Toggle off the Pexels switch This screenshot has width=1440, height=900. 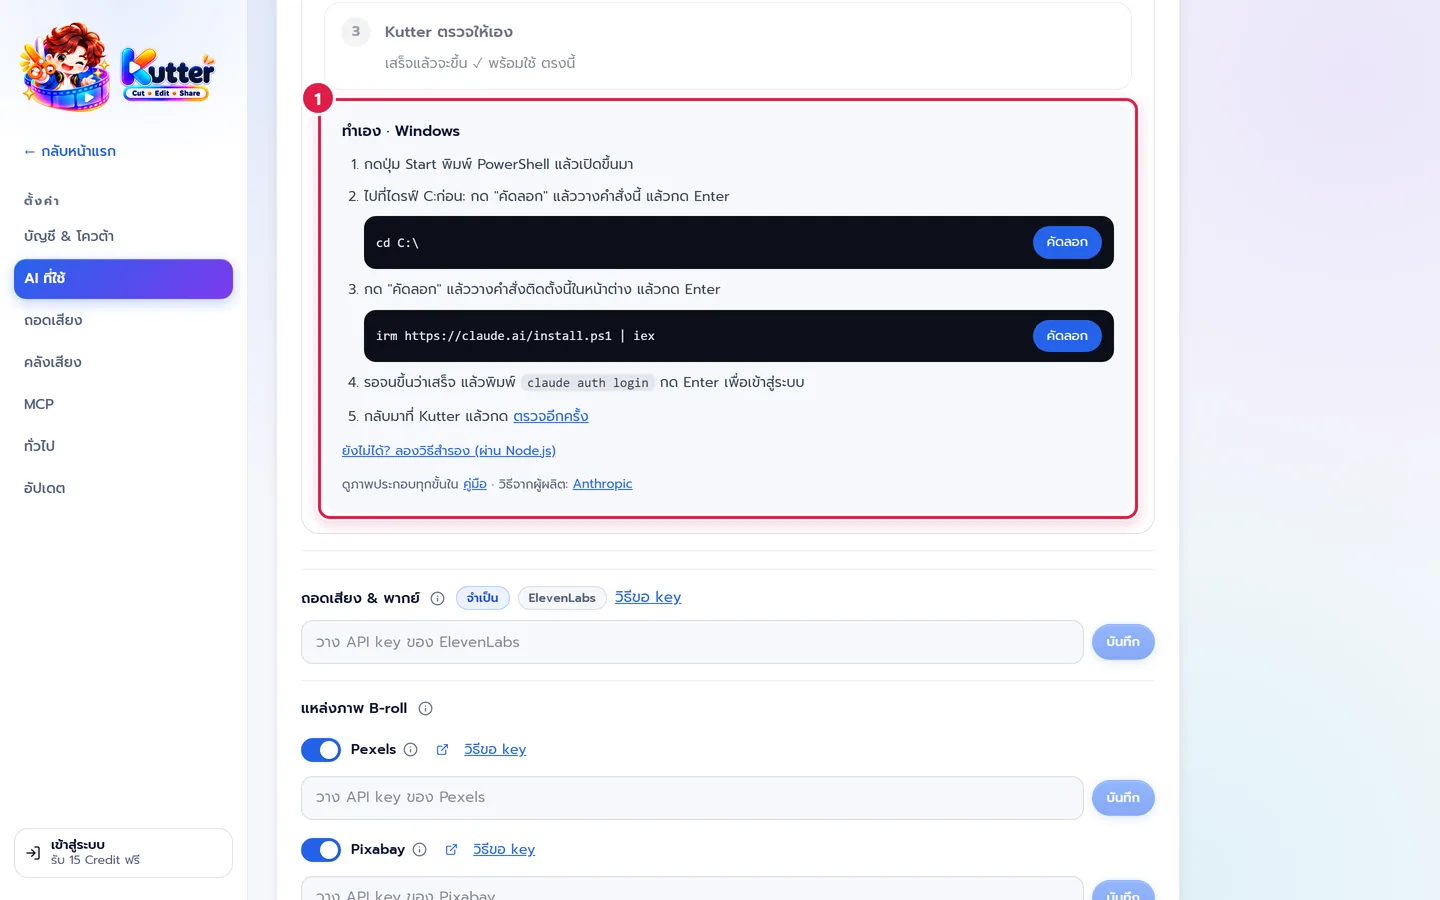click(x=321, y=750)
